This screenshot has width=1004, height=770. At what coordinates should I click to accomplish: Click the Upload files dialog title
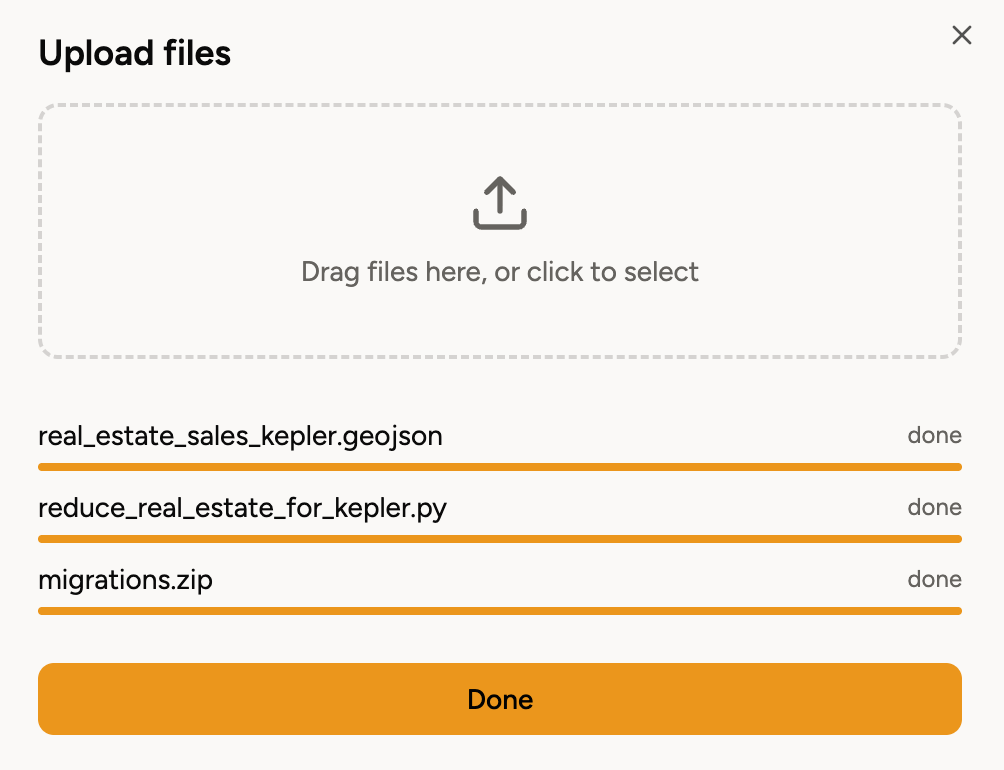134,53
